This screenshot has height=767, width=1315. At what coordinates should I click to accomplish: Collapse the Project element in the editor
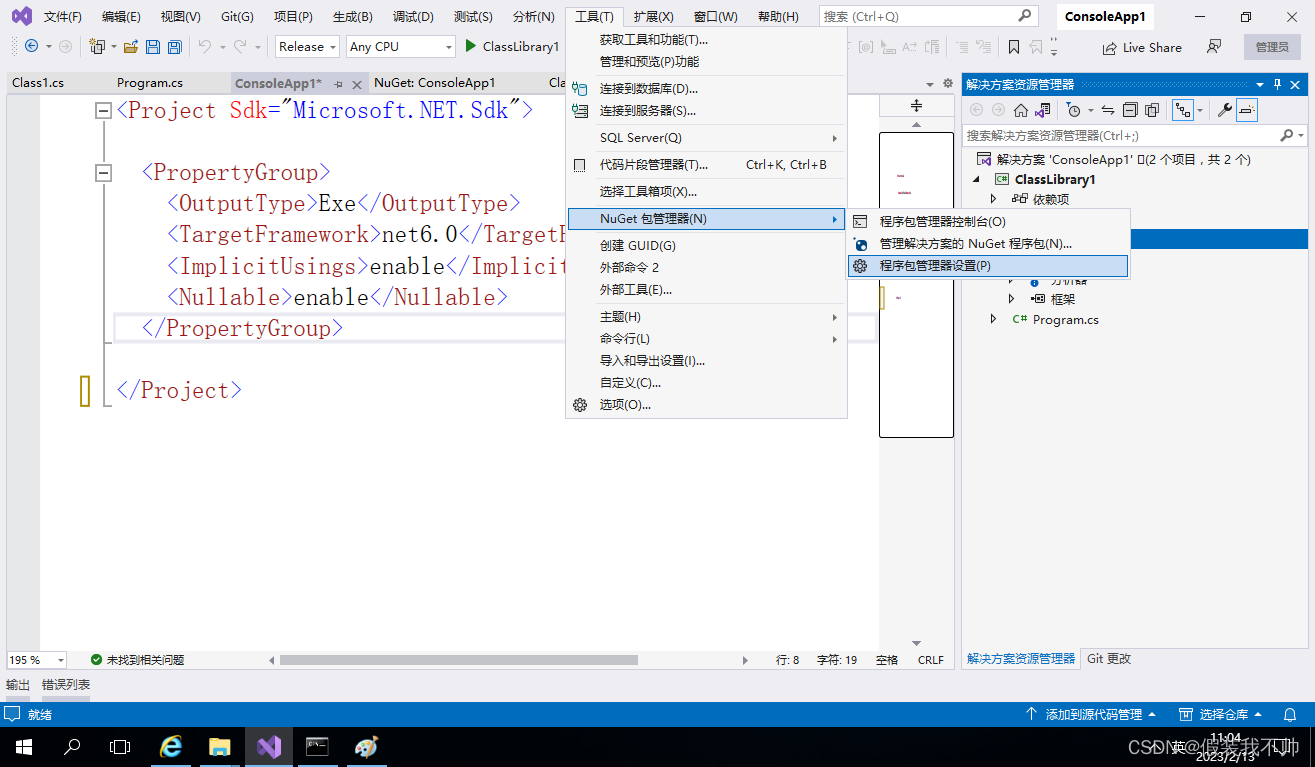103,111
